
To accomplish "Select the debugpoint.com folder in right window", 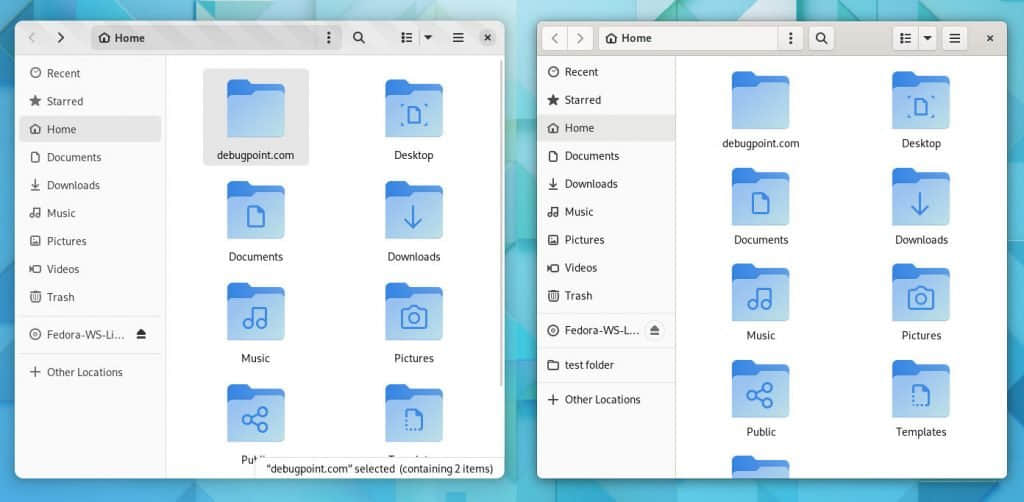I will tap(760, 110).
